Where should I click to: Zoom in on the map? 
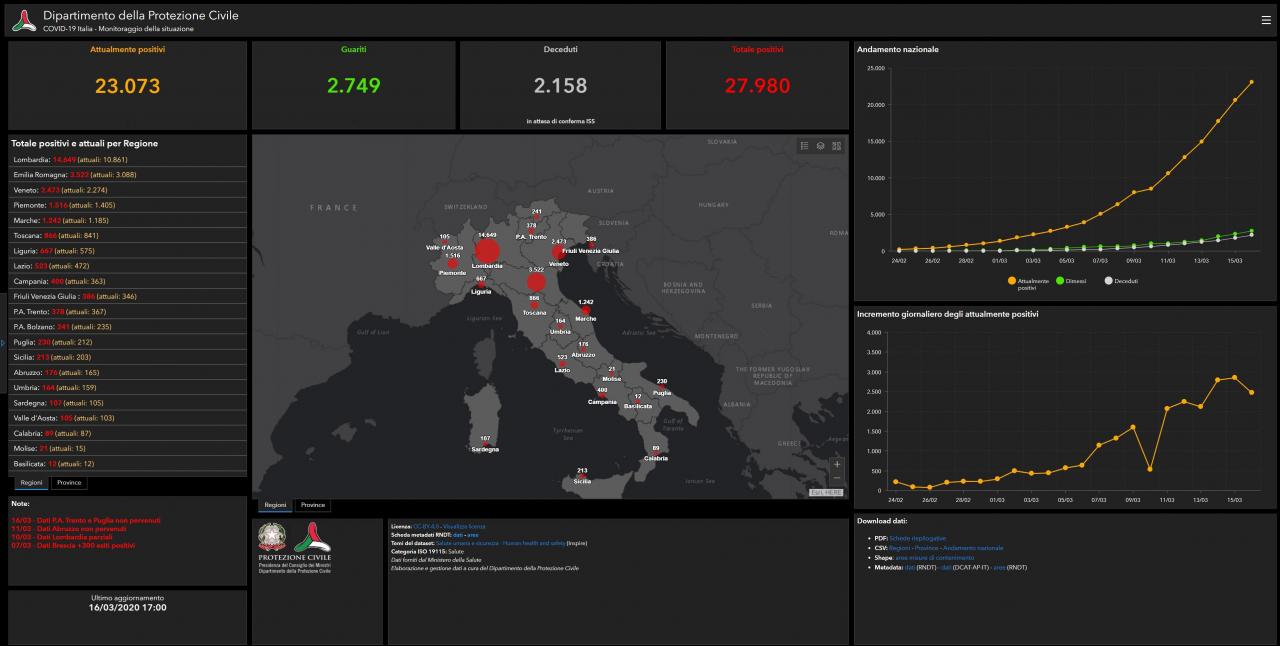click(837, 464)
